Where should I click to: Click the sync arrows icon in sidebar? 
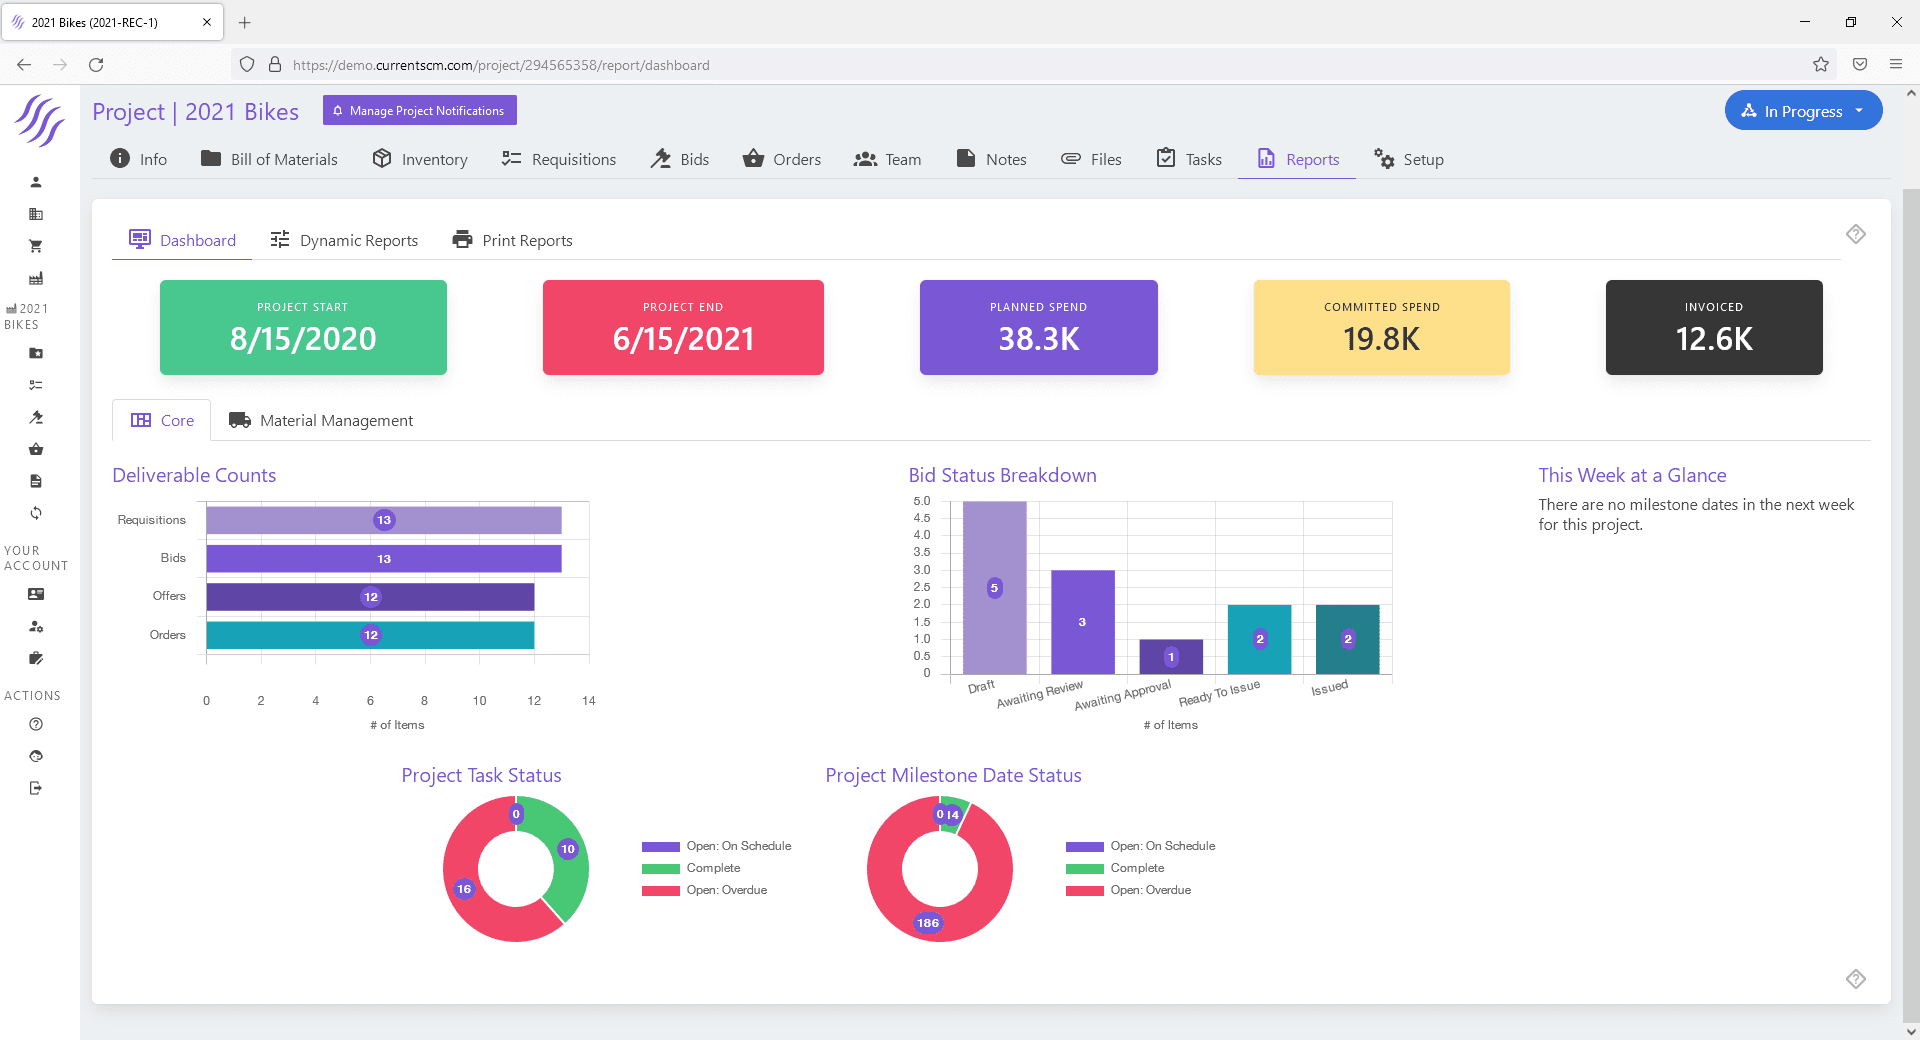(36, 513)
